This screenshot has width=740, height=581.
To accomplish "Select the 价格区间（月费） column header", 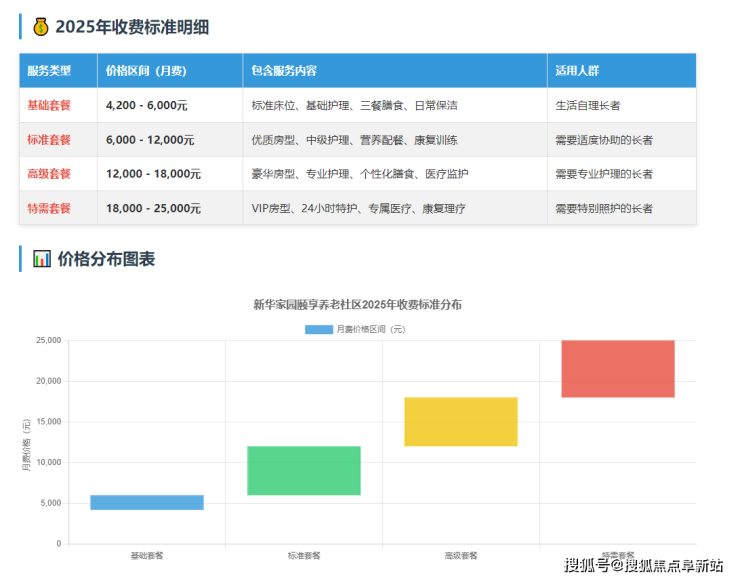I will coord(146,71).
